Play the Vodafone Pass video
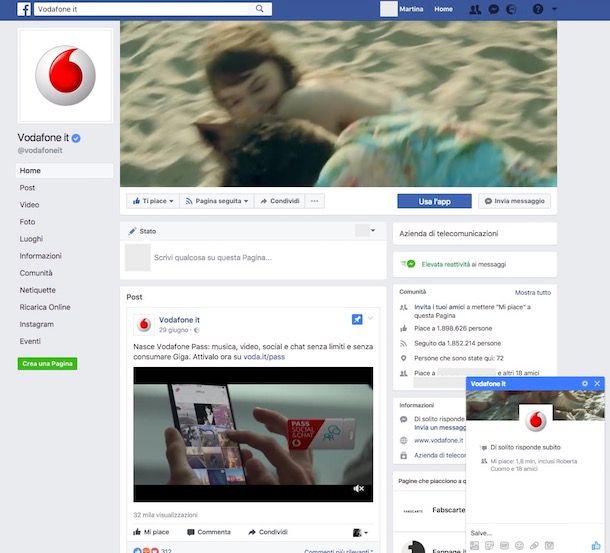This screenshot has height=553, width=610. coord(253,434)
